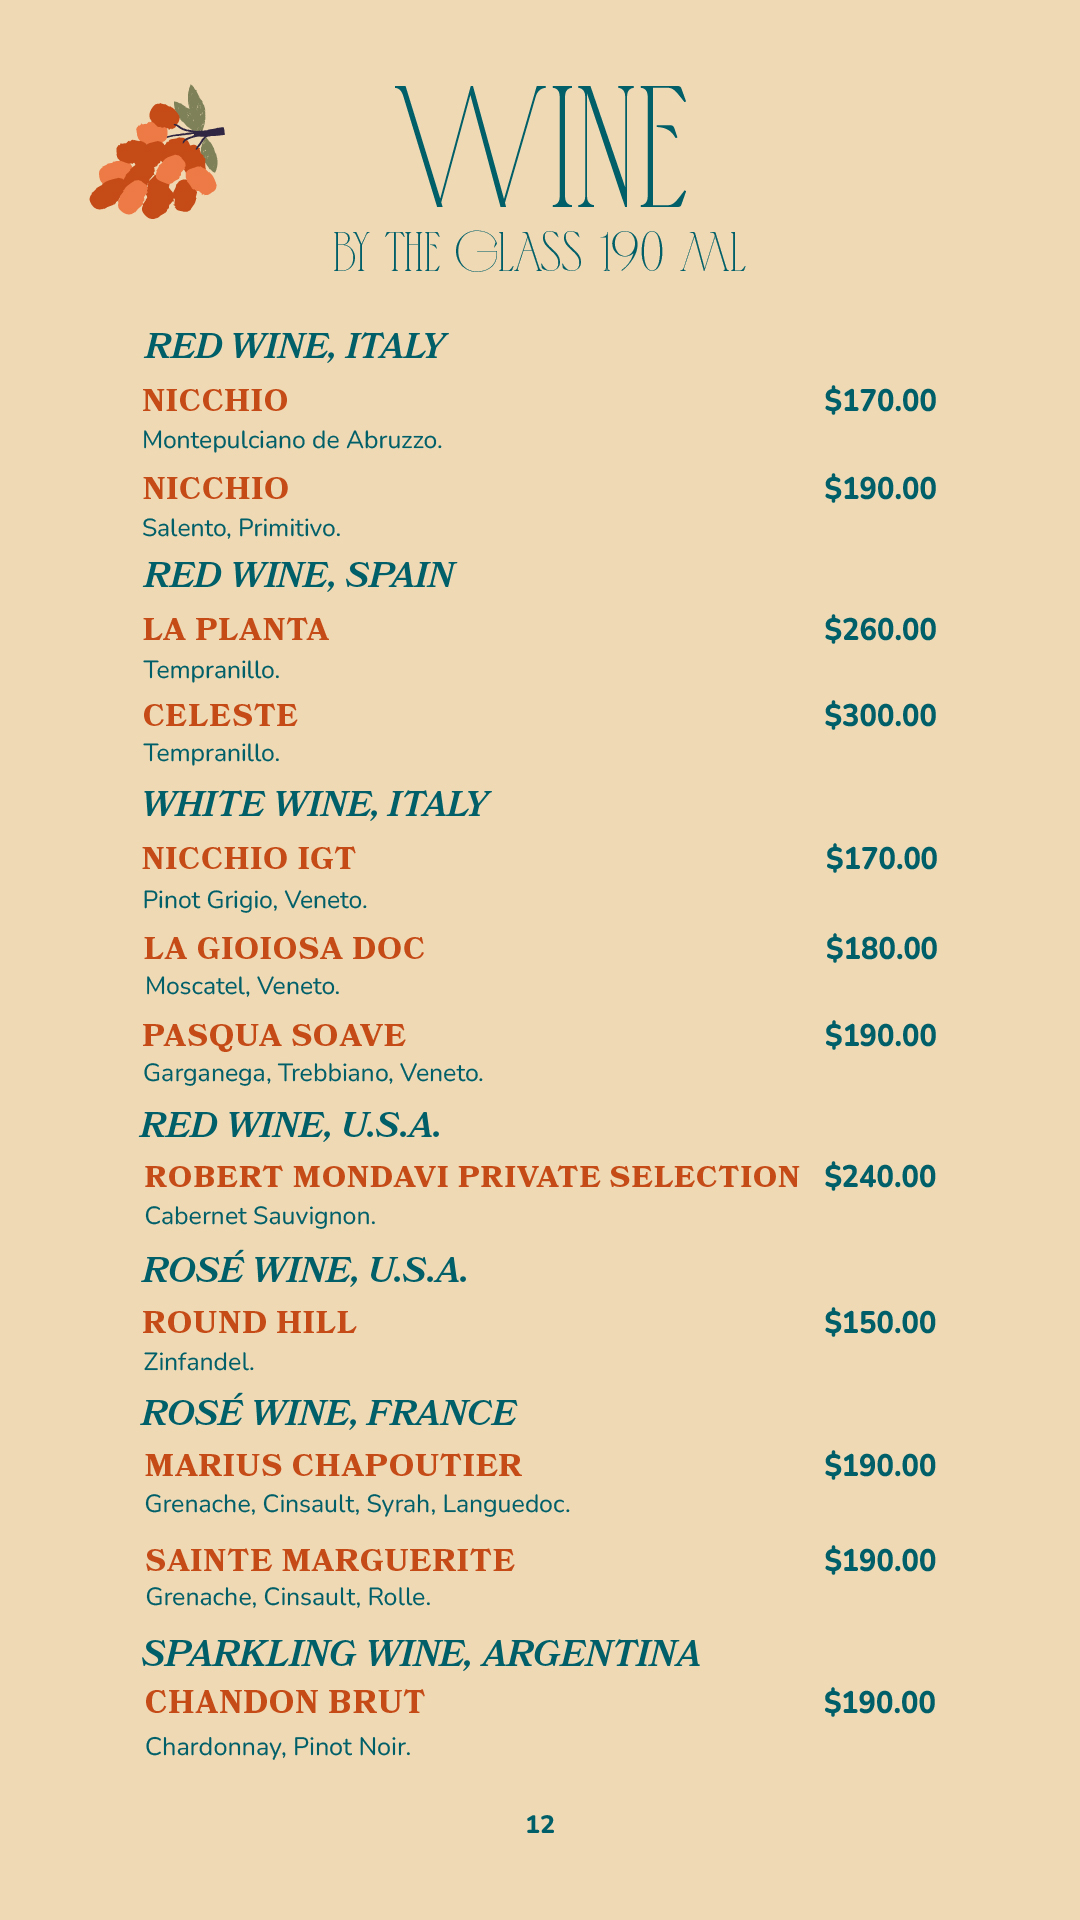
Task: Open the Red Wine, Spain heading
Action: pos(300,575)
